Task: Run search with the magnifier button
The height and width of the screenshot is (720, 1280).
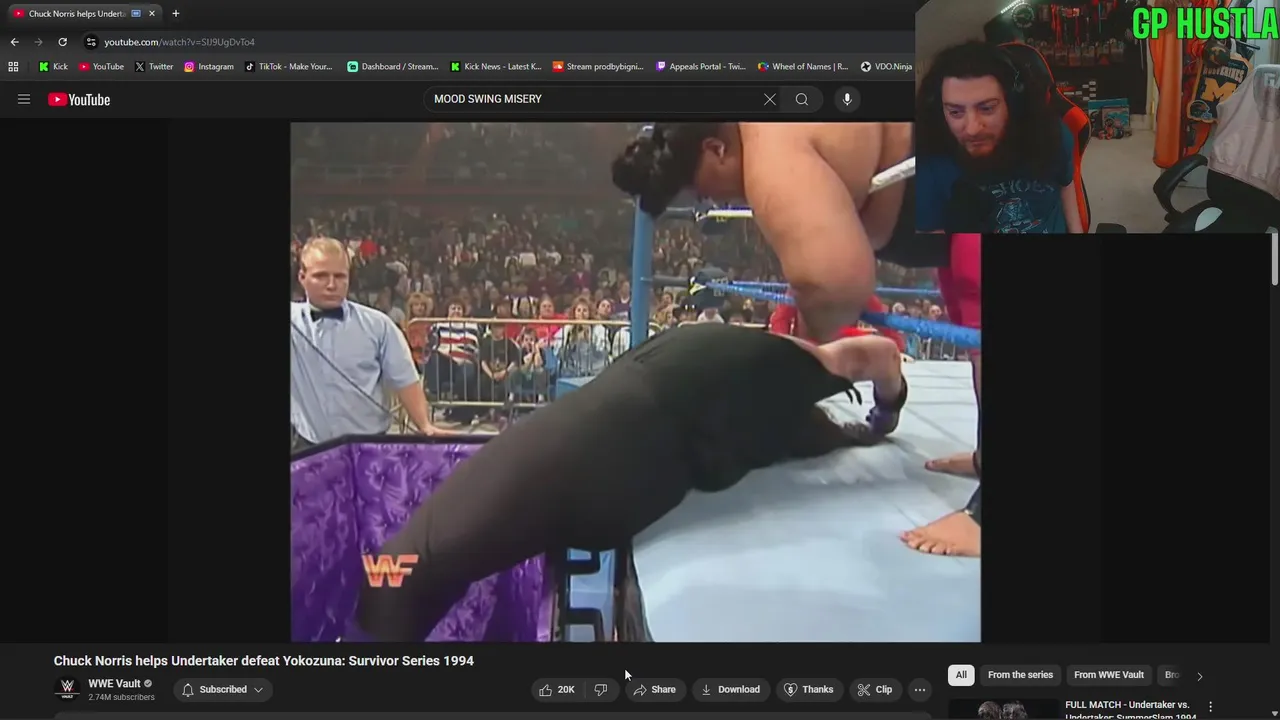Action: 802,99
